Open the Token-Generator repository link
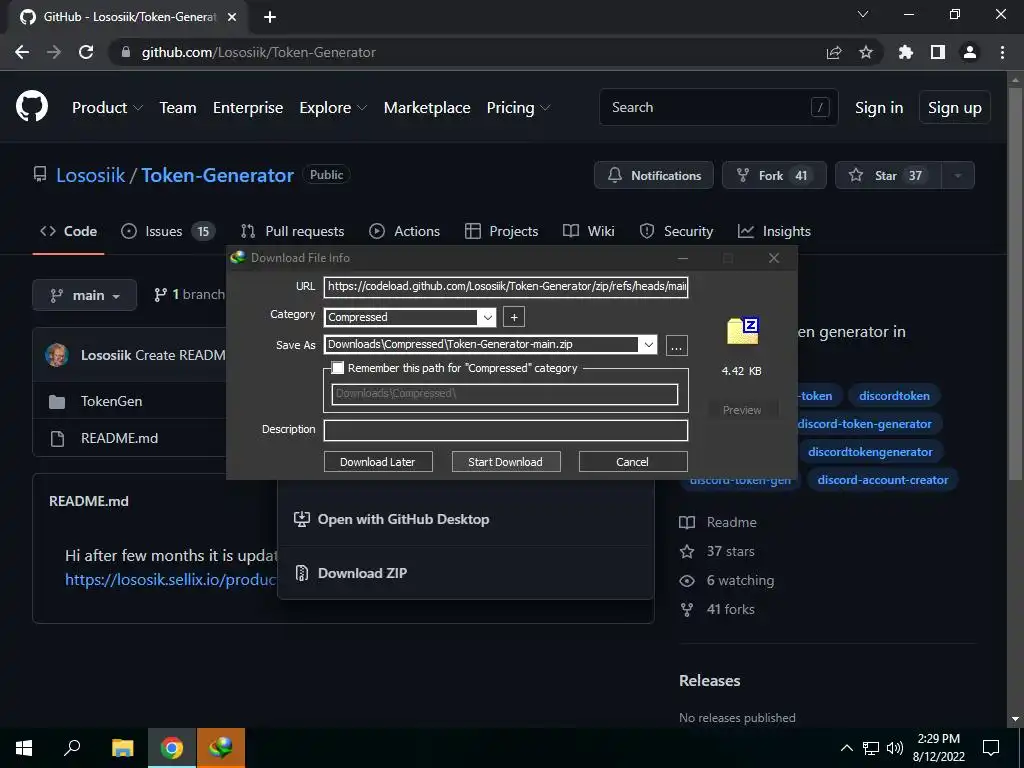The height and width of the screenshot is (768, 1024). click(x=217, y=175)
